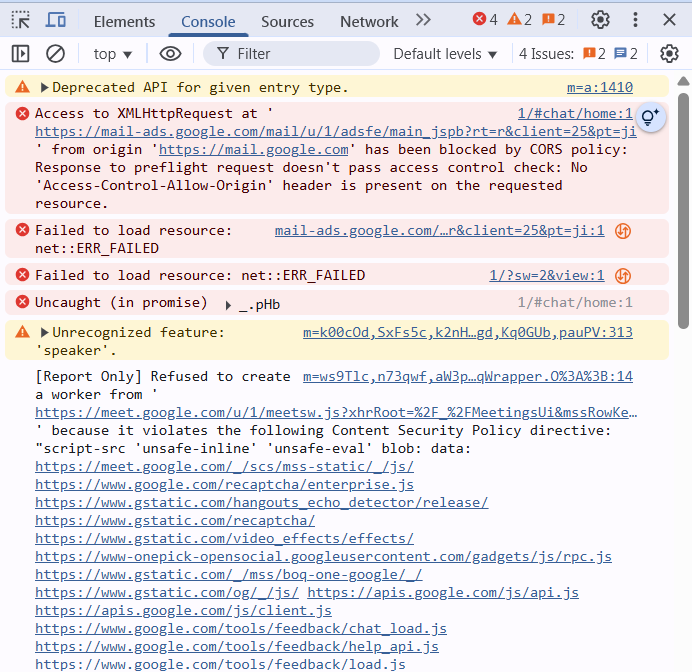Open DevTools settings gear in top bar

[600, 20]
